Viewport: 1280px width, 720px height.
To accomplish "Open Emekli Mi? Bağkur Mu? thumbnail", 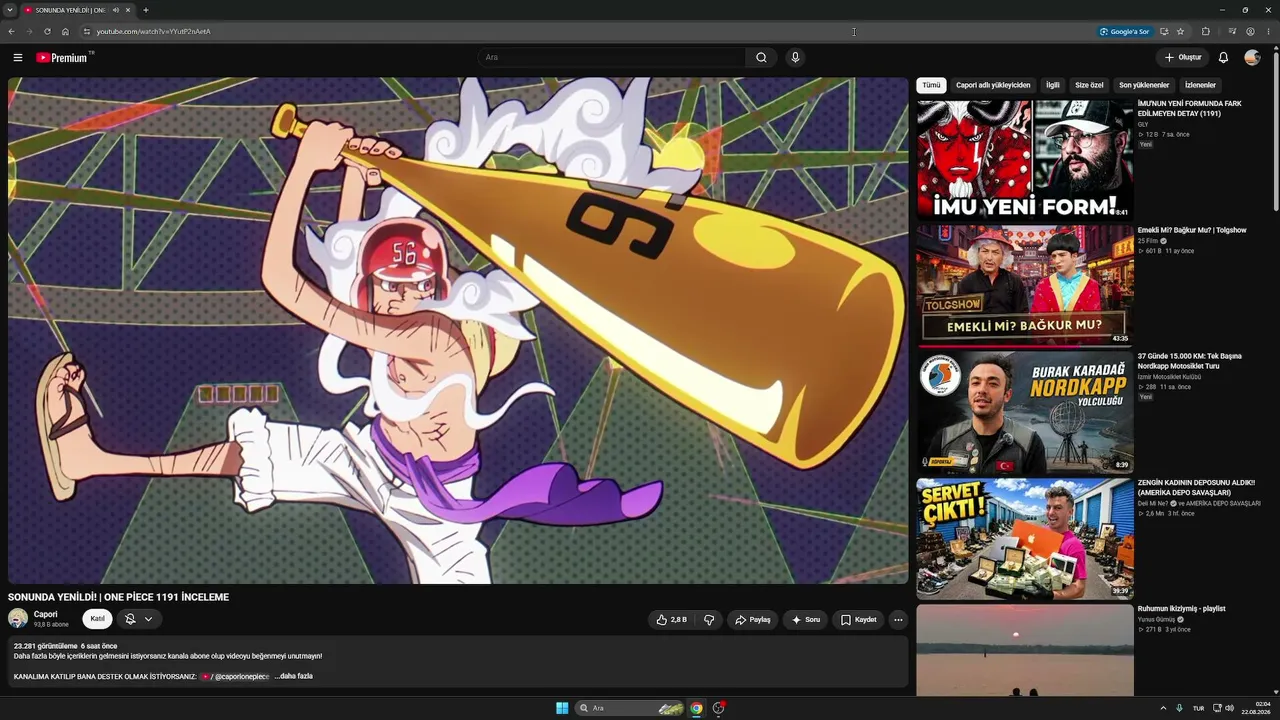I will [1025, 285].
